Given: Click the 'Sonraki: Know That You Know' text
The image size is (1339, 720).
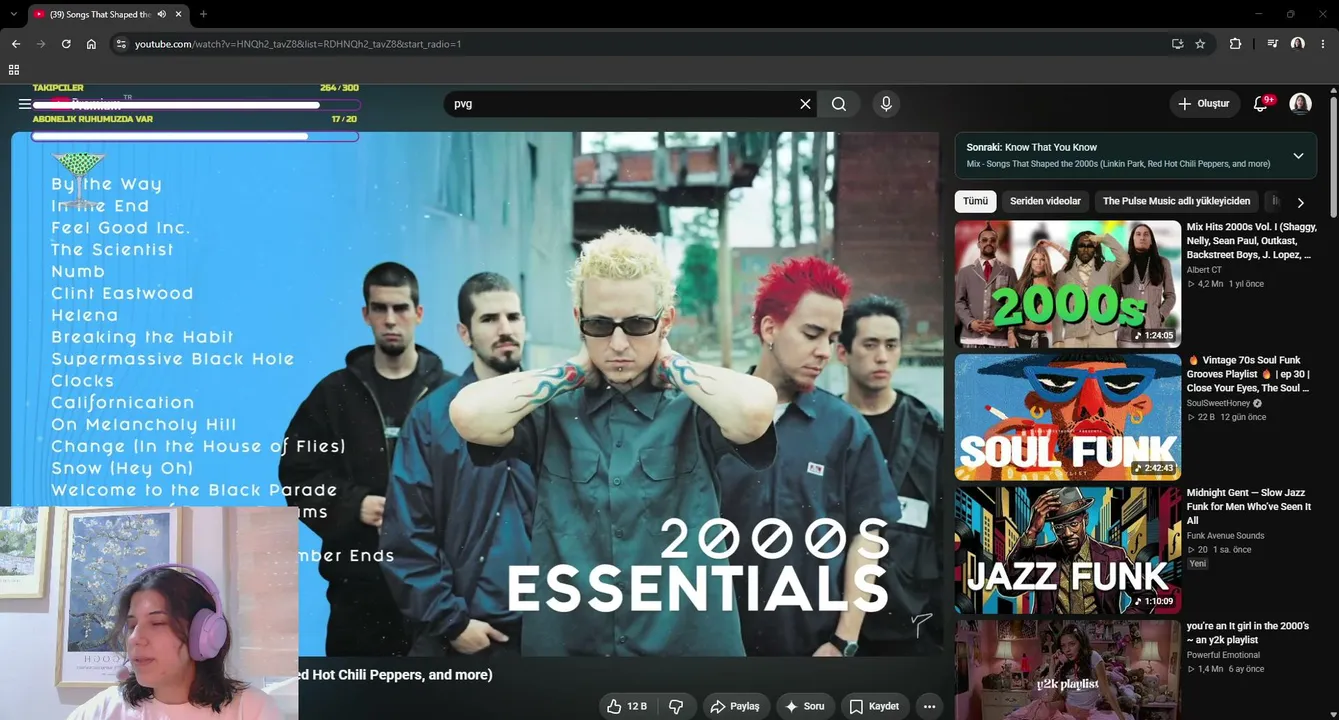Looking at the screenshot, I should (1031, 147).
